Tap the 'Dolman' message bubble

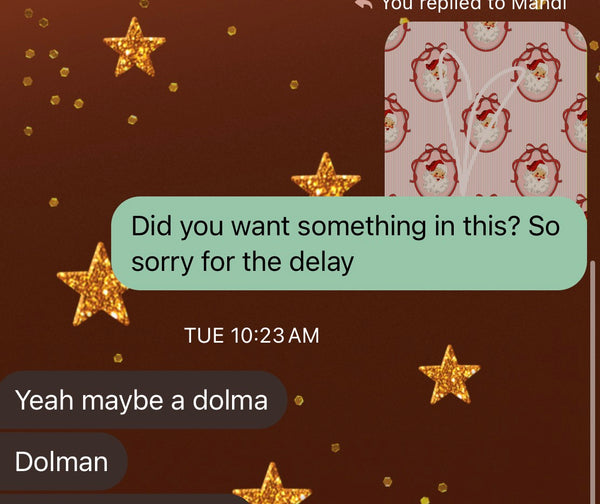pos(63,462)
